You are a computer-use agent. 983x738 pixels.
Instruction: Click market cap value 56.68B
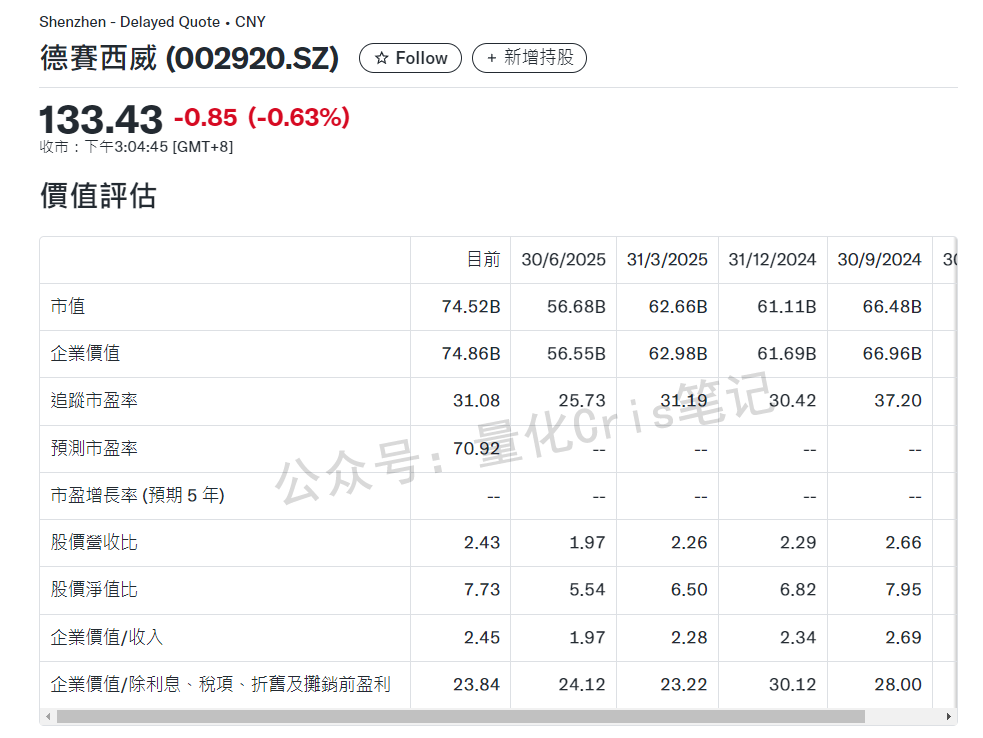(x=576, y=307)
